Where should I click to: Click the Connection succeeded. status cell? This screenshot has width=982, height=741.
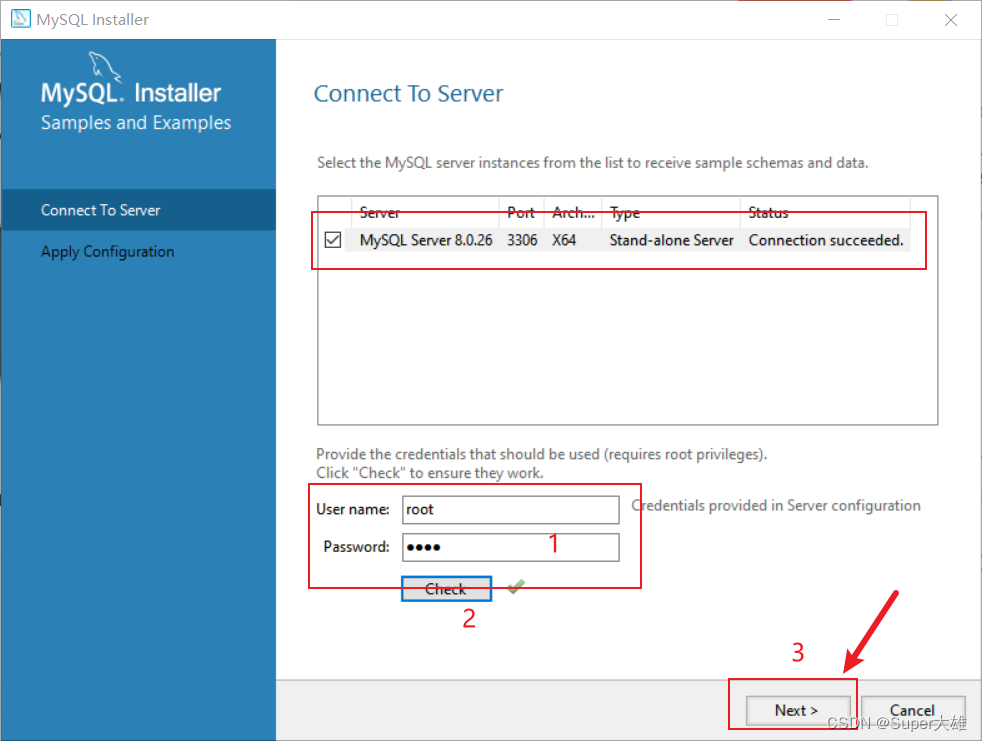tap(826, 240)
